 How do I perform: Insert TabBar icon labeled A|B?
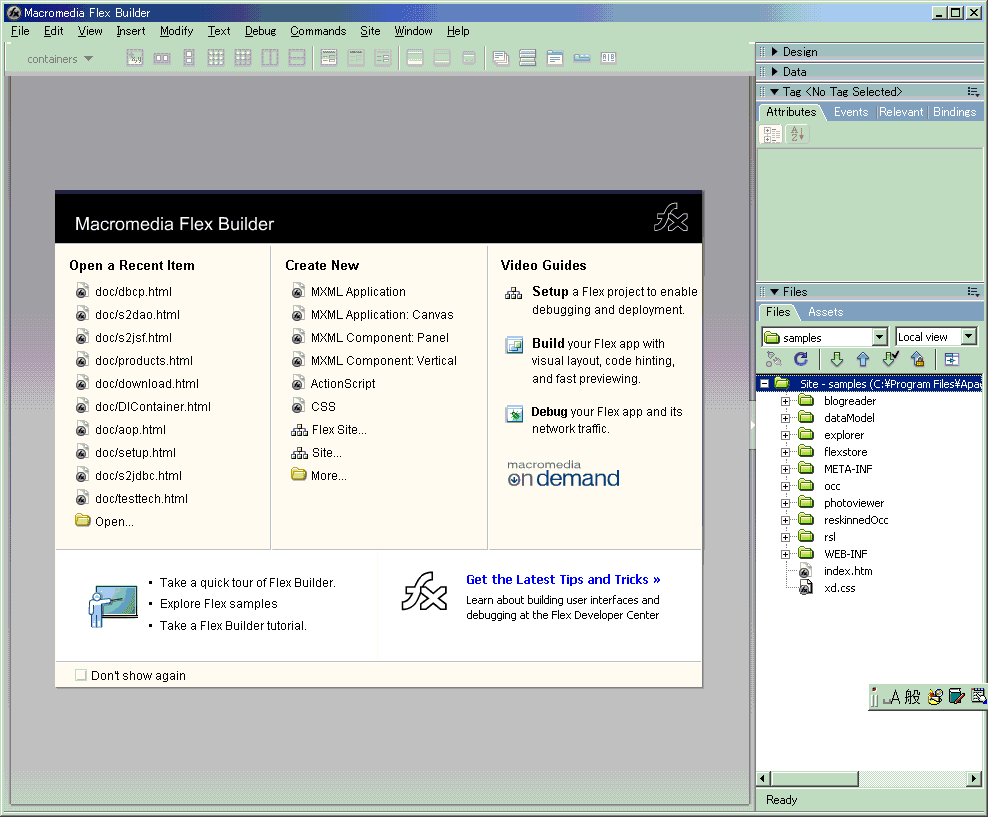[609, 58]
